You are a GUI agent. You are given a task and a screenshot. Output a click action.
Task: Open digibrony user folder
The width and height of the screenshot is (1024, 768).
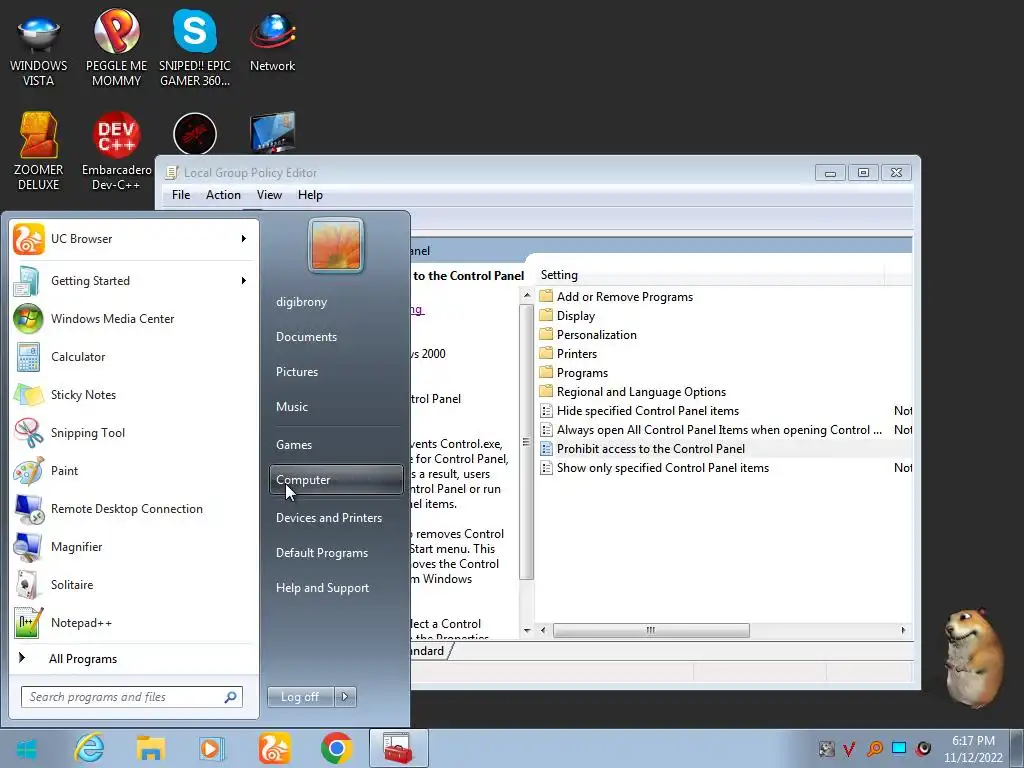[x=336, y=302]
